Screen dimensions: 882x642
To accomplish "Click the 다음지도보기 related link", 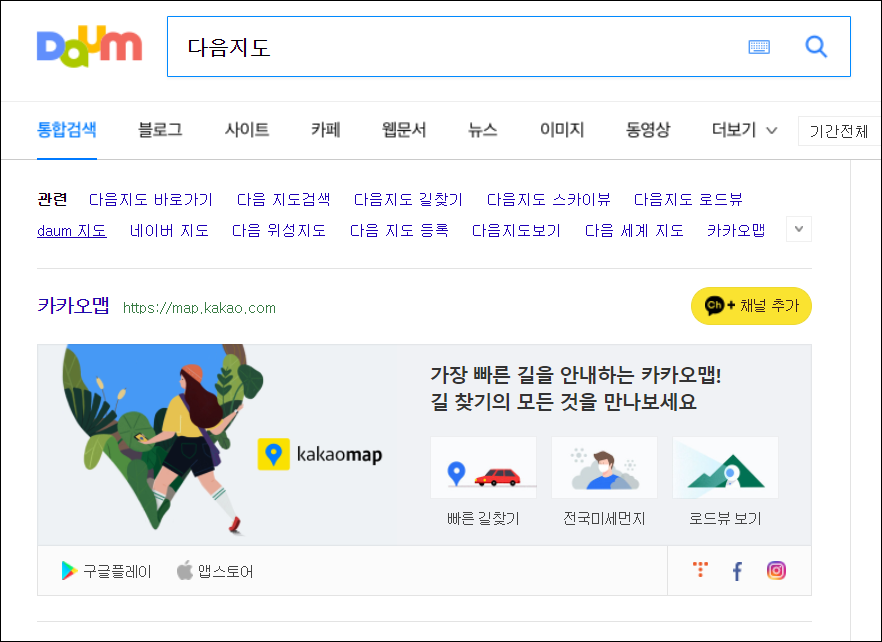I will tap(516, 231).
